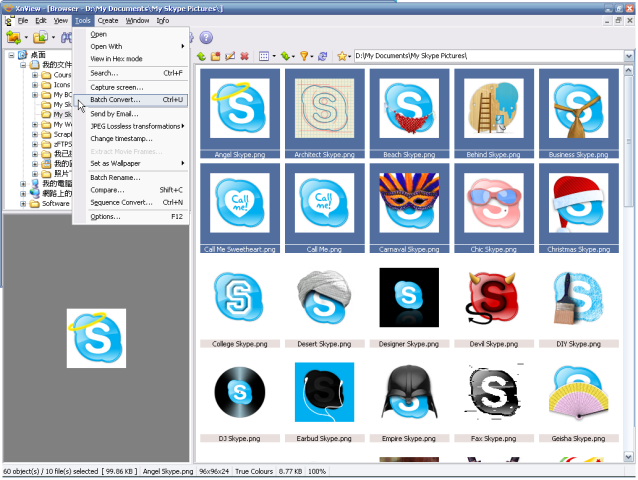638x480 pixels.
Task: Choose Batch Rename from Tools menu
Action: pyautogui.click(x=131, y=178)
